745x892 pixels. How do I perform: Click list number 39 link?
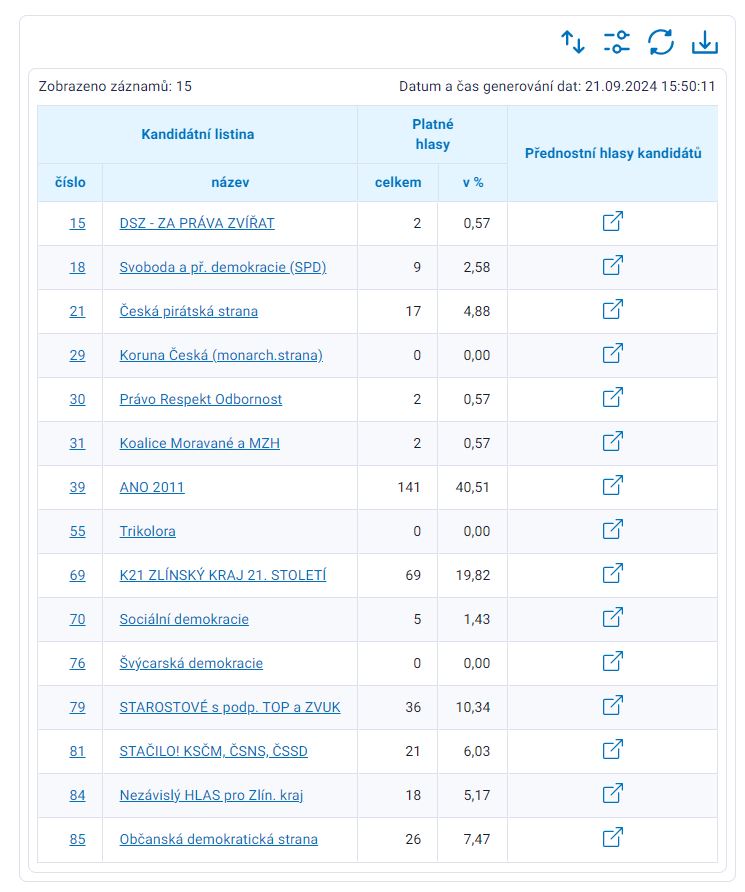click(77, 487)
